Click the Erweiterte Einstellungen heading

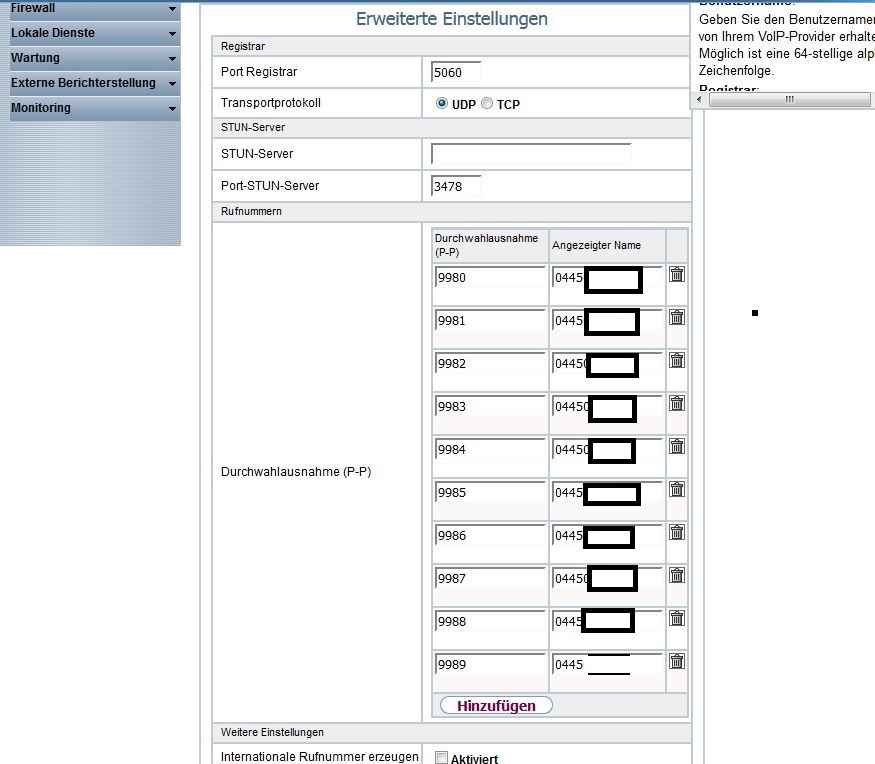[x=451, y=19]
